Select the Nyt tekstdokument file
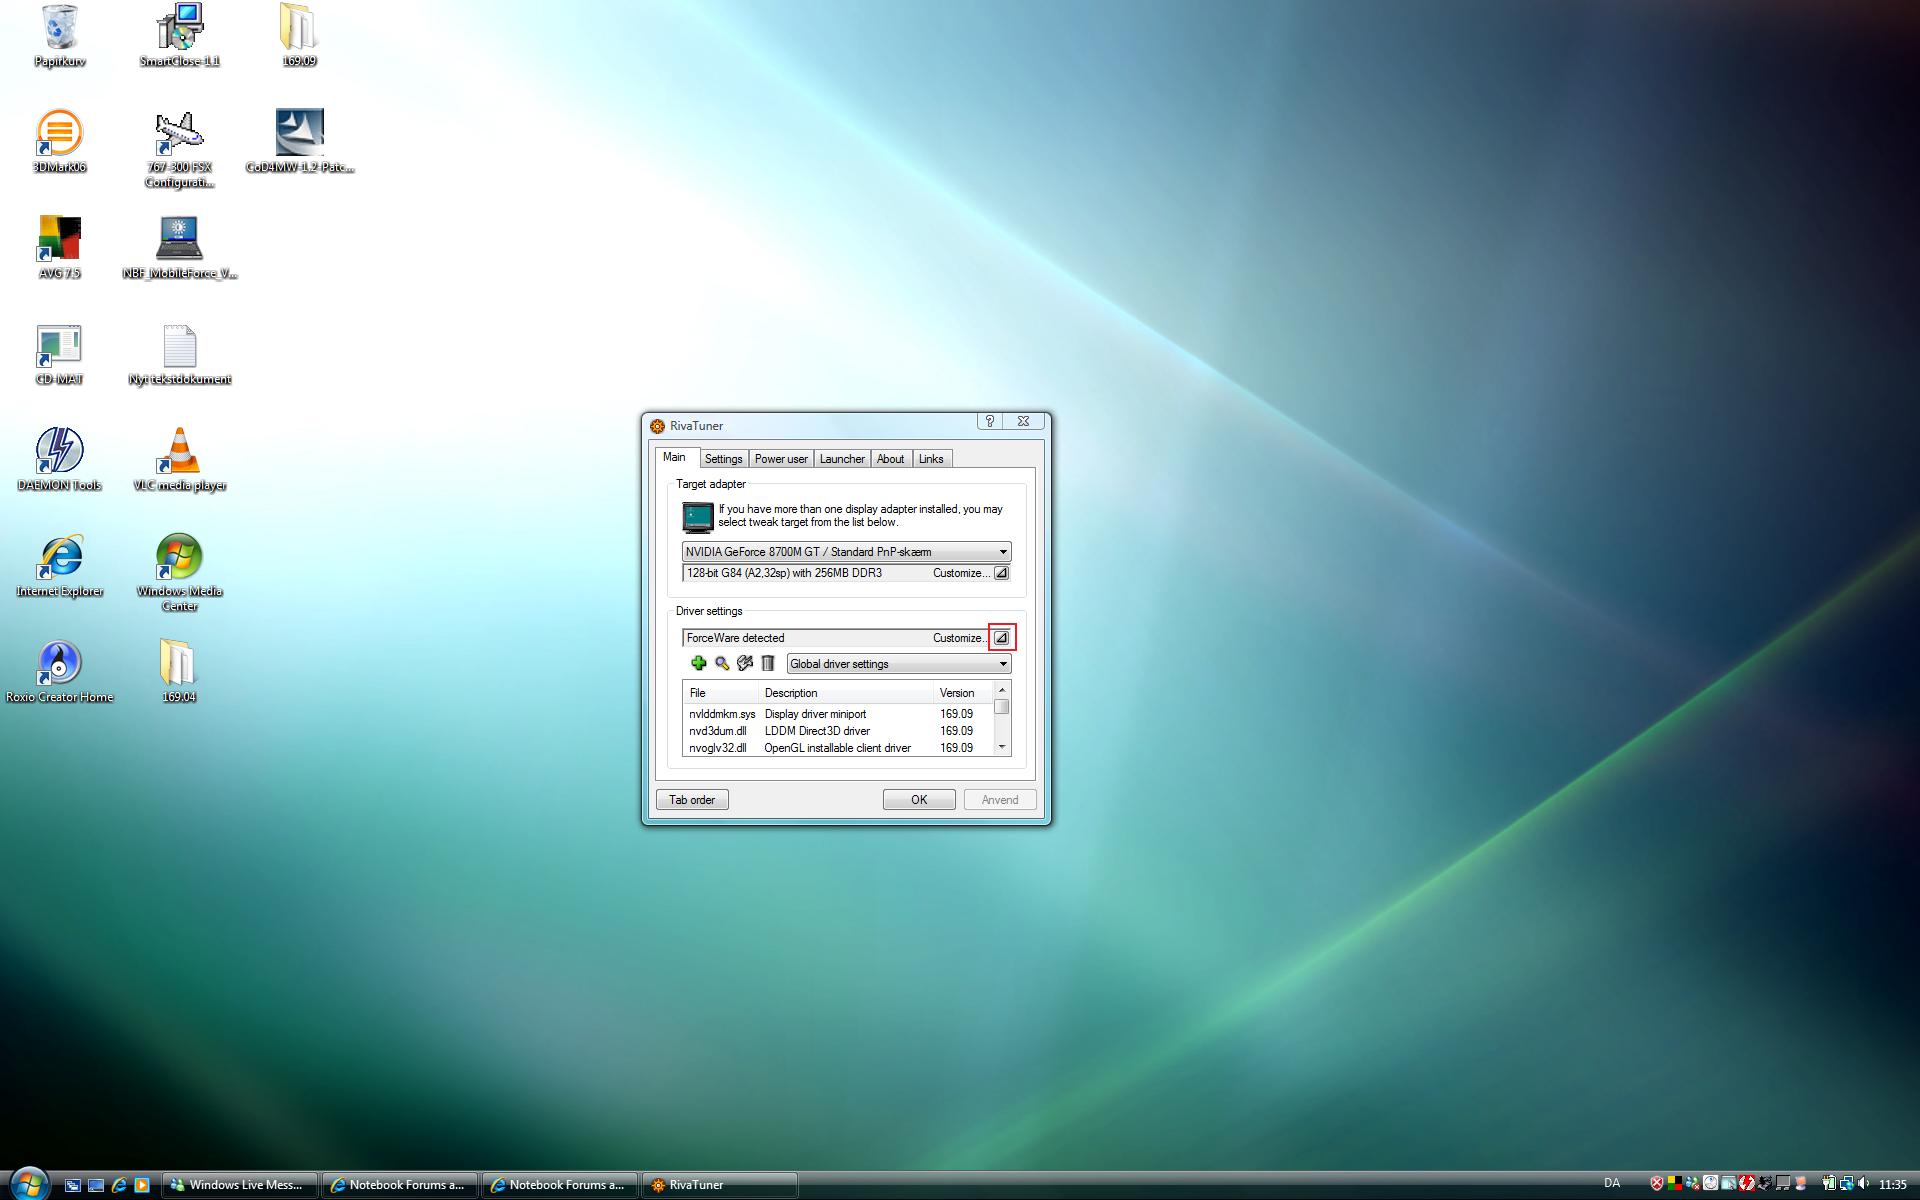Screen dimensions: 1920x1200 [x=179, y=354]
